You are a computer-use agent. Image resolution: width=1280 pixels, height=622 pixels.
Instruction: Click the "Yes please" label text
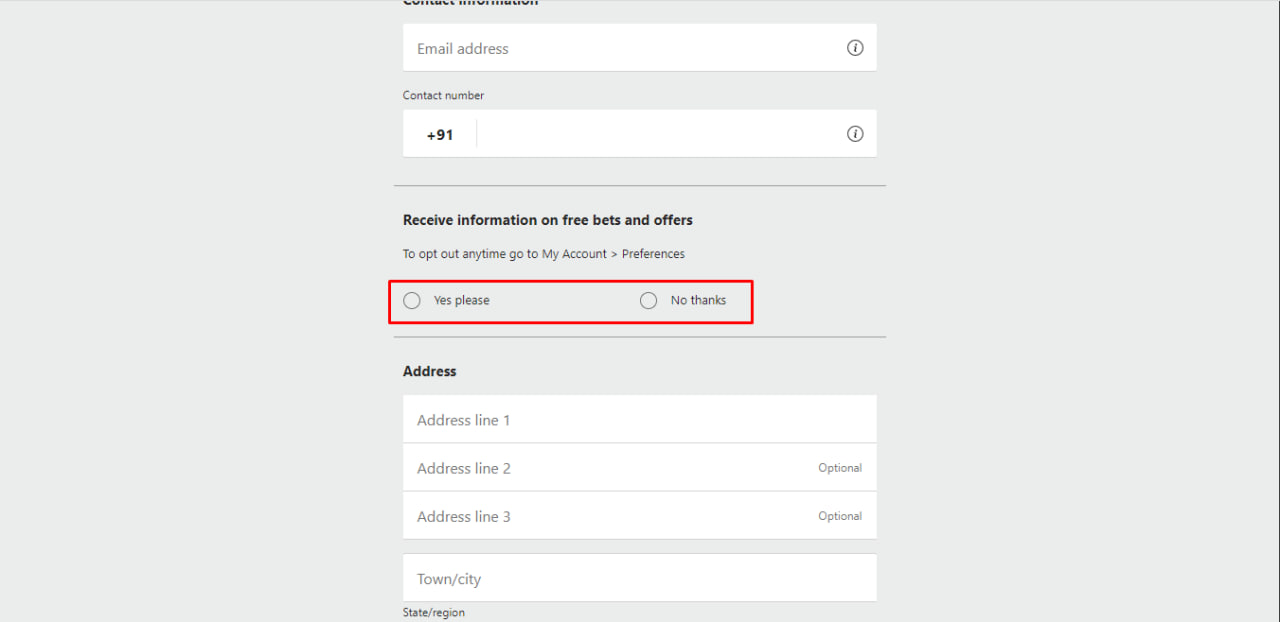pyautogui.click(x=462, y=300)
